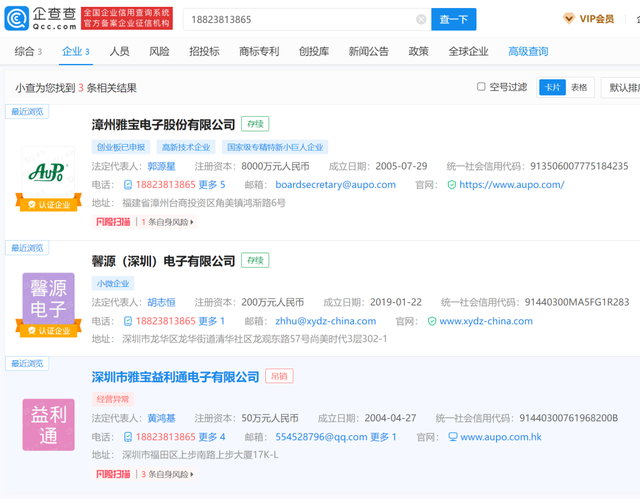Open 深圳市雅宝益利通电子有限公司 company page

tap(175, 377)
